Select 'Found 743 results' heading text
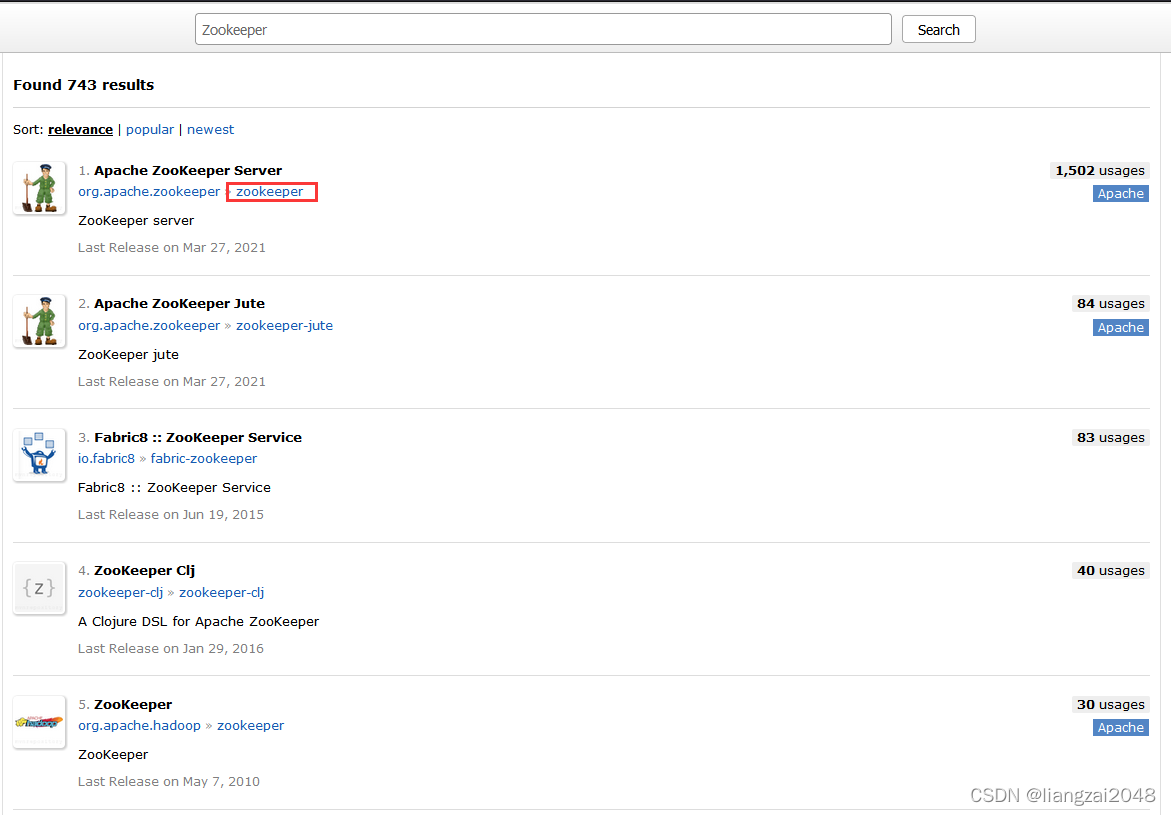This screenshot has width=1171, height=815. pos(84,85)
